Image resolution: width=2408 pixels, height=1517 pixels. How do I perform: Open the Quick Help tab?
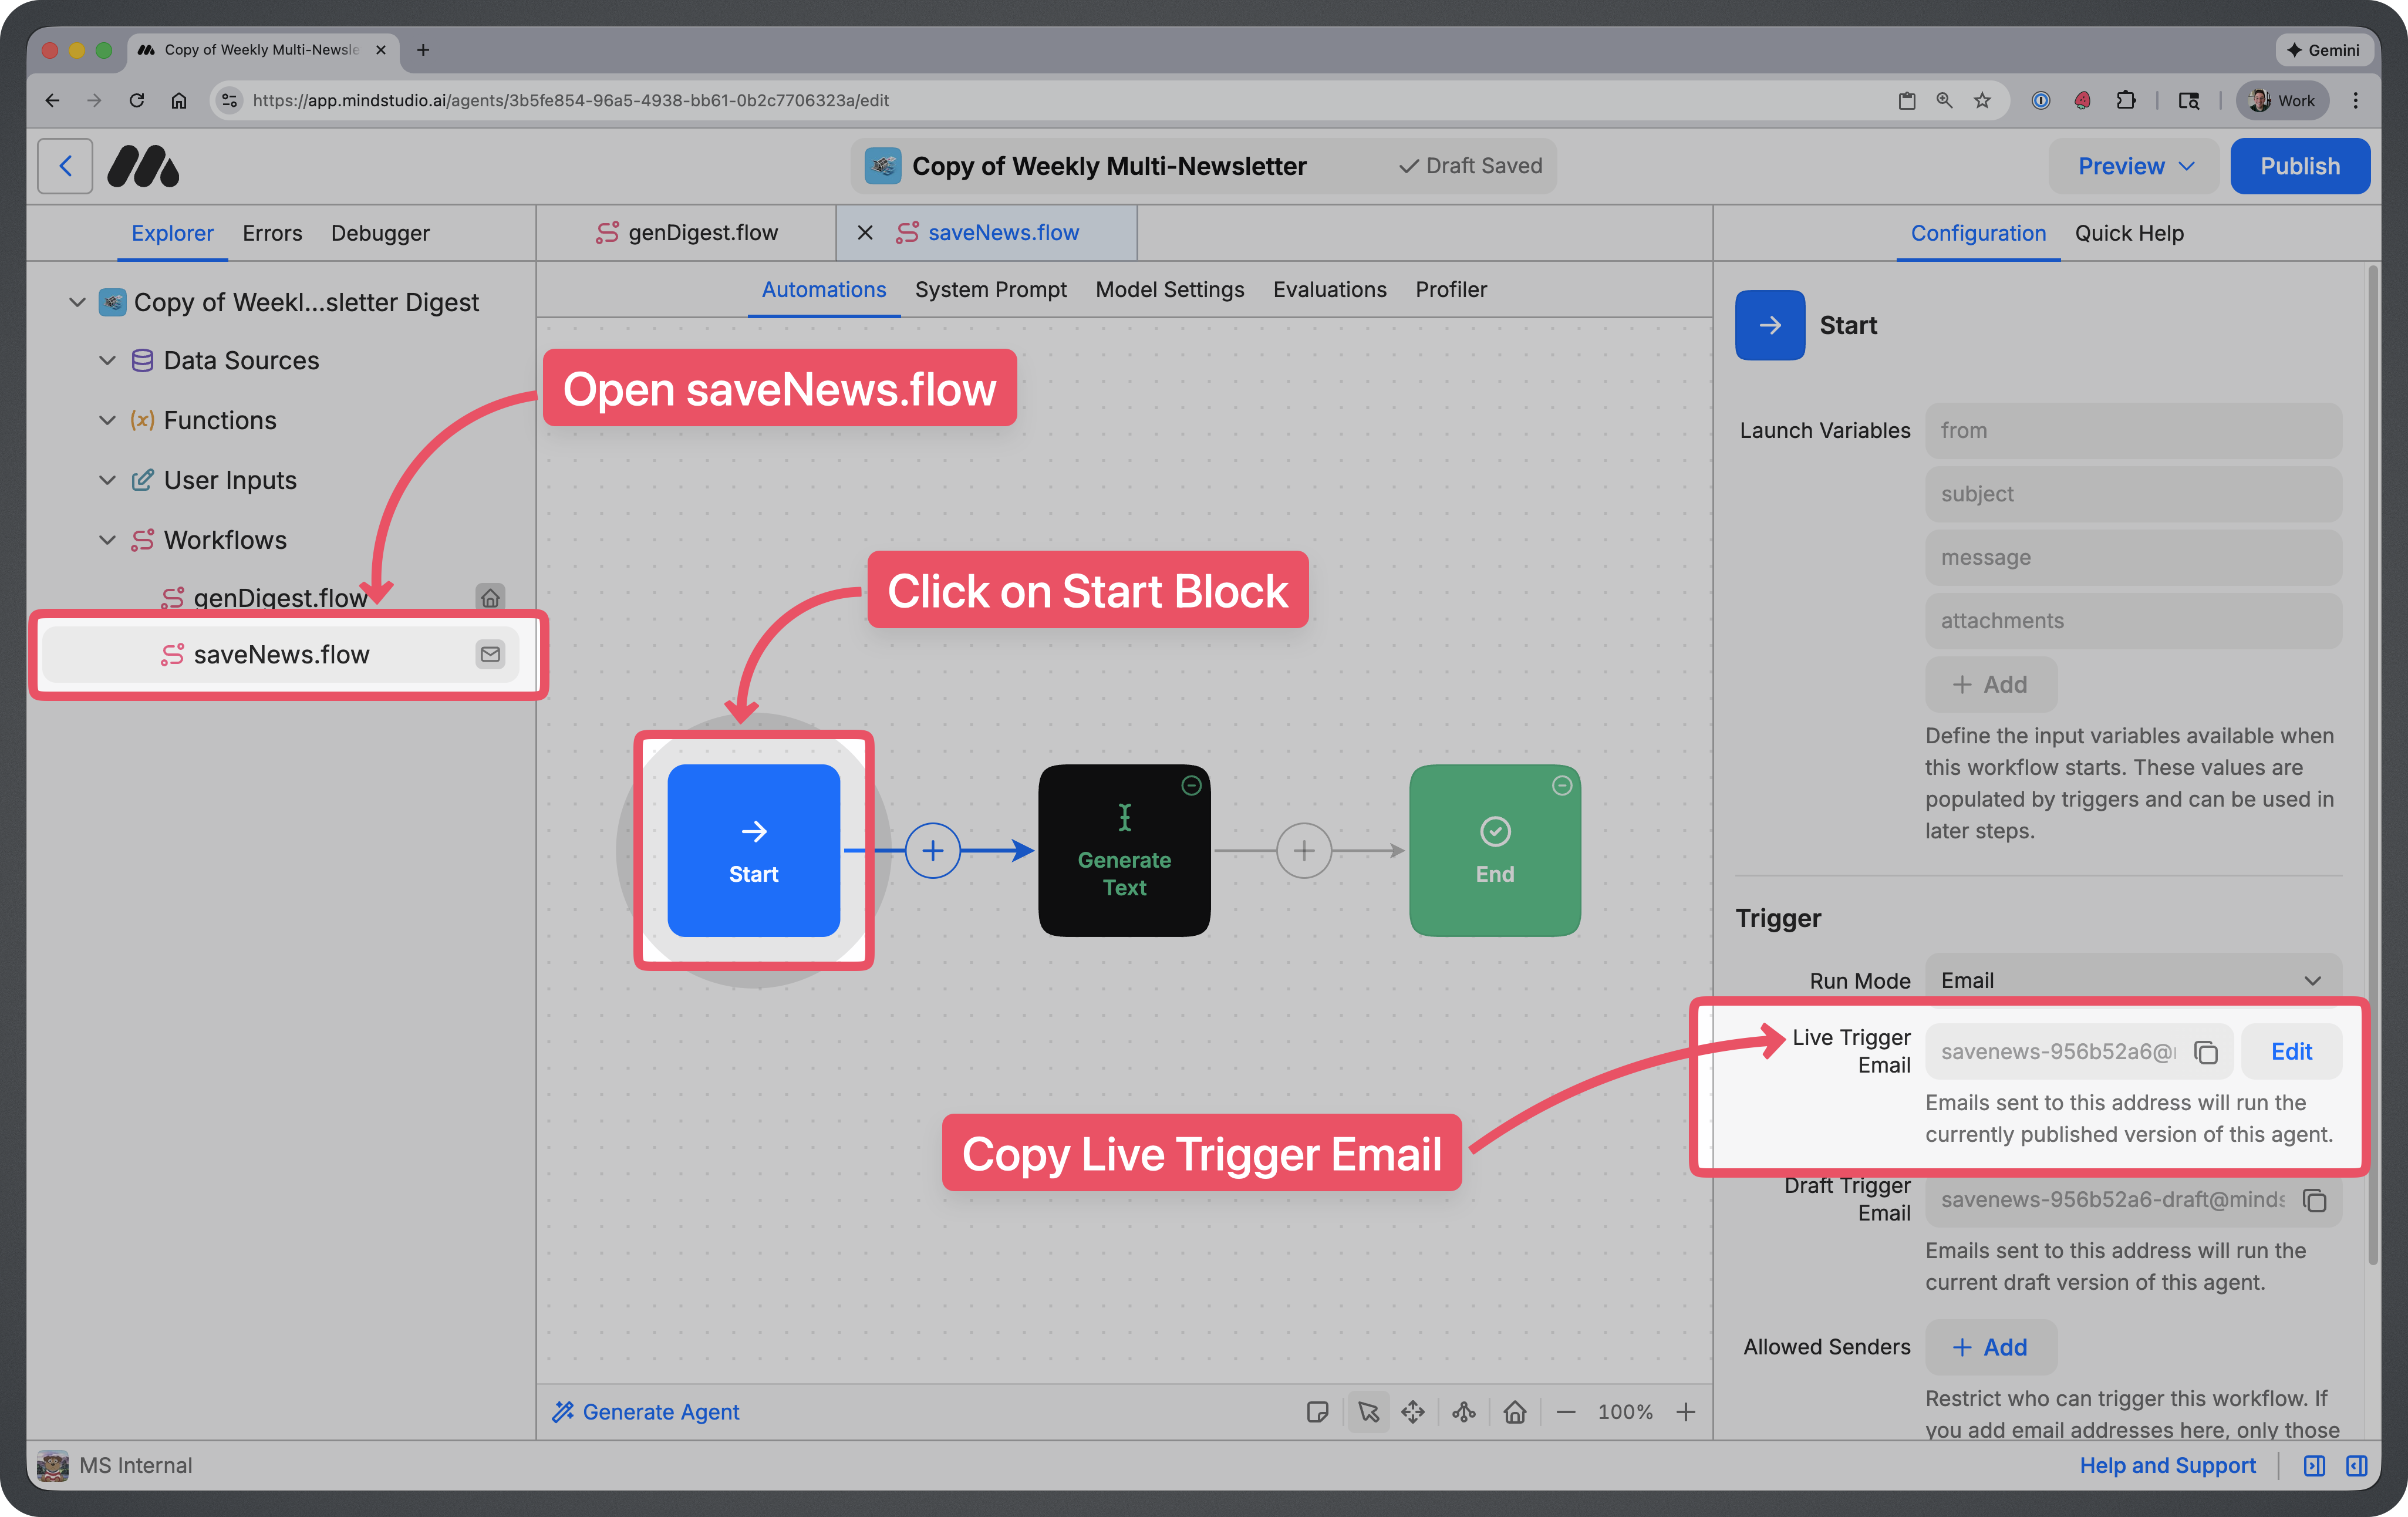(2129, 233)
